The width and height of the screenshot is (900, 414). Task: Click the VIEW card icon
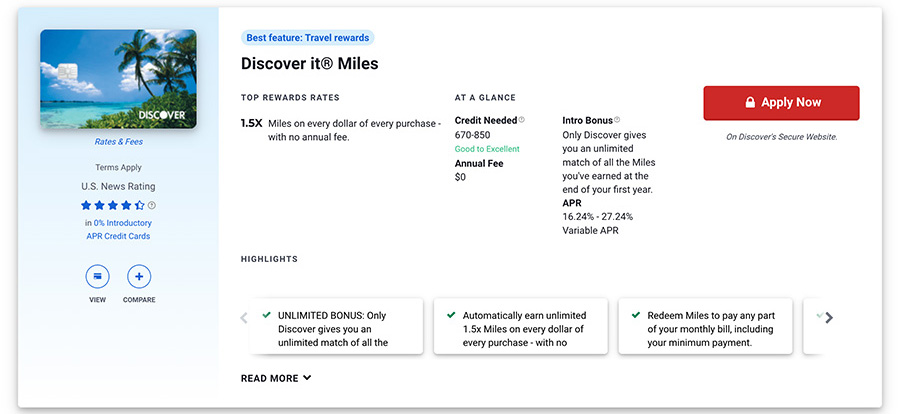pyautogui.click(x=97, y=277)
